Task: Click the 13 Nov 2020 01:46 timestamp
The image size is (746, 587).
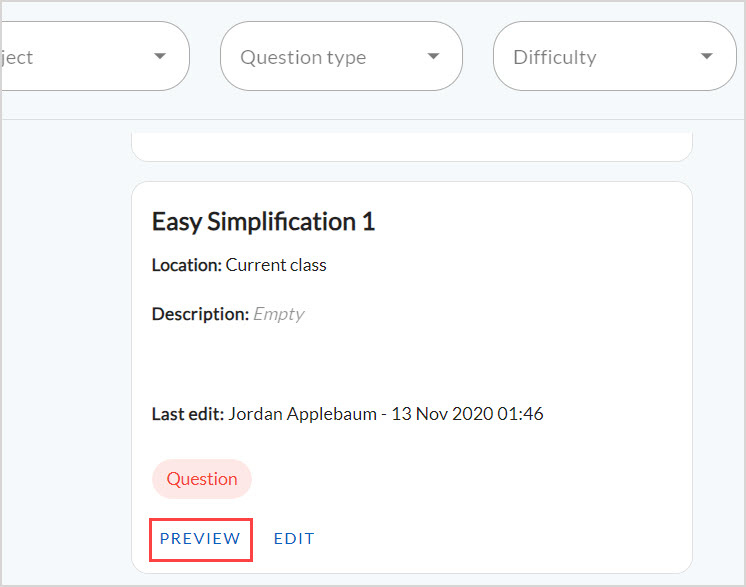Action: pos(468,414)
